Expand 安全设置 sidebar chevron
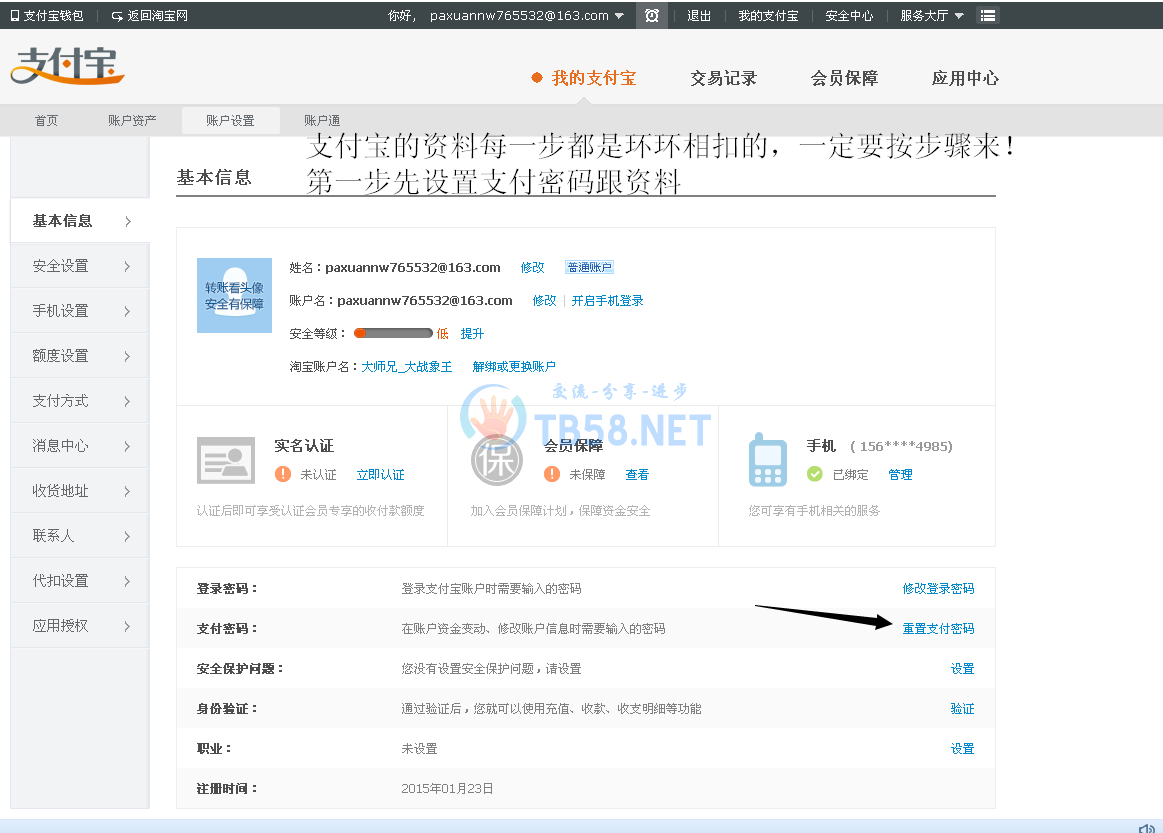1163x833 pixels. pos(128,266)
